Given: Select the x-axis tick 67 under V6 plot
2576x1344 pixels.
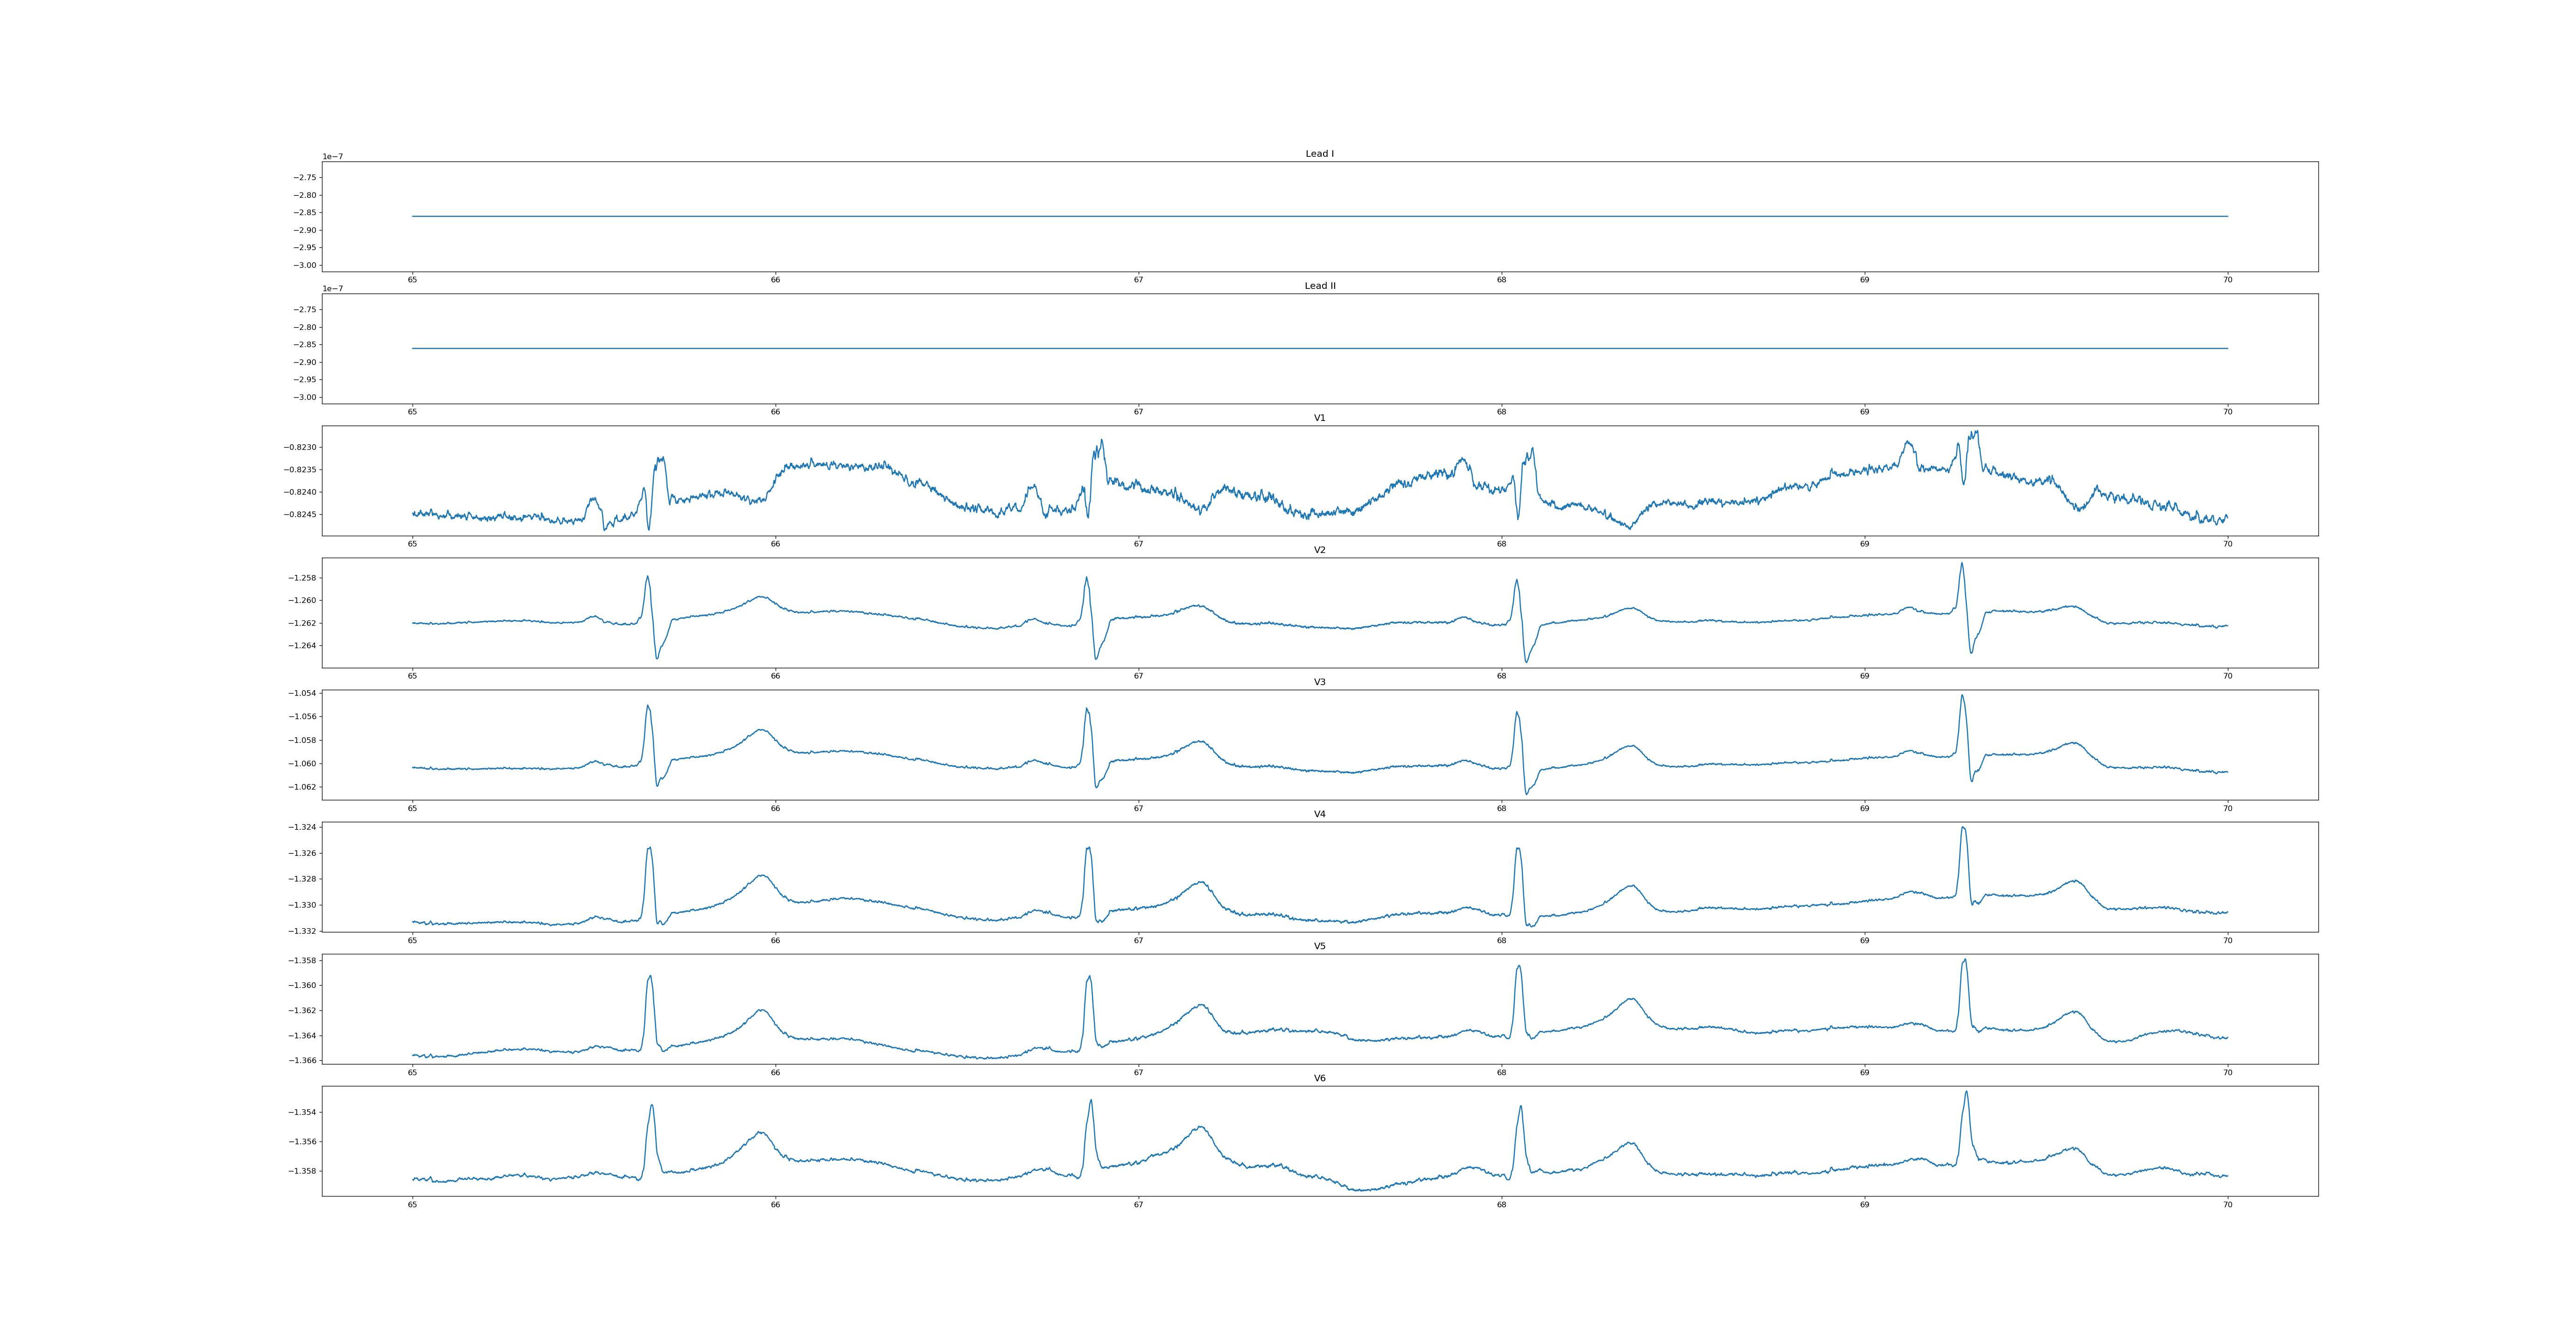Looking at the screenshot, I should (x=1138, y=1205).
